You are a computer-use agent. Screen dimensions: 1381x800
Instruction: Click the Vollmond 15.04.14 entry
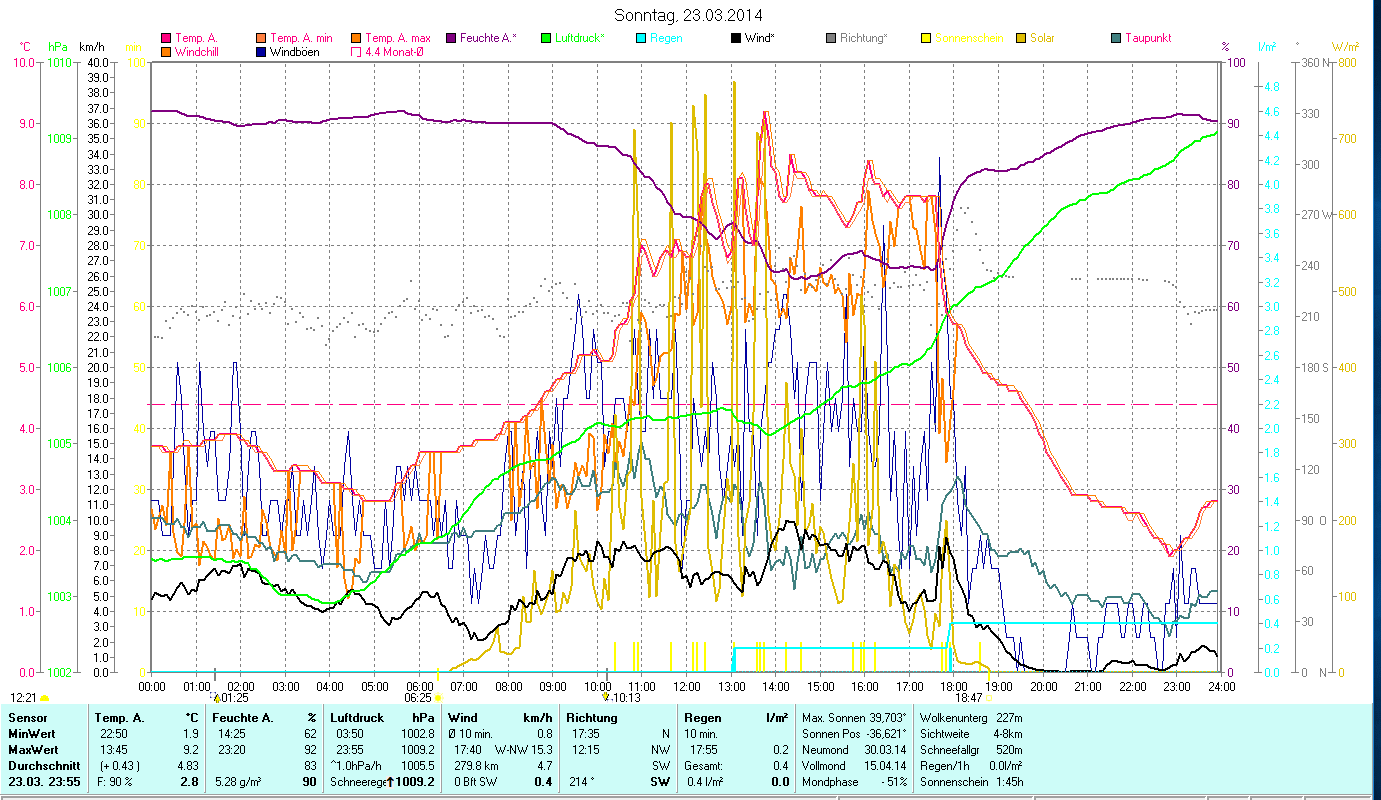855,766
